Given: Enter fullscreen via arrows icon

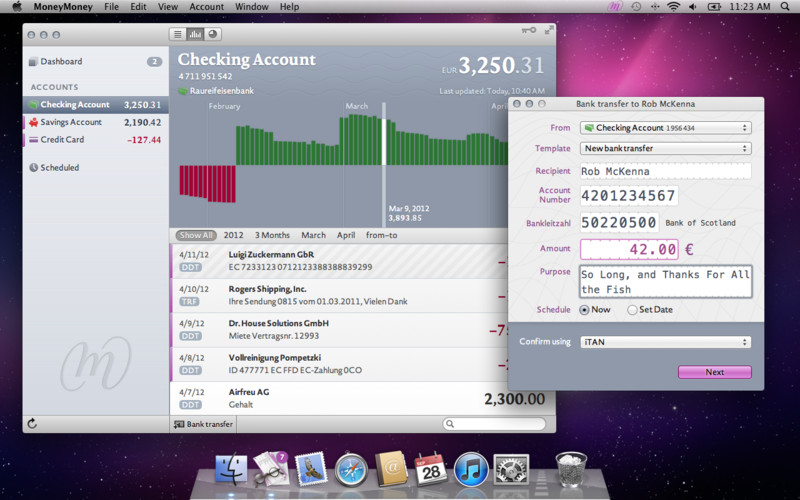Looking at the screenshot, I should pos(549,31).
